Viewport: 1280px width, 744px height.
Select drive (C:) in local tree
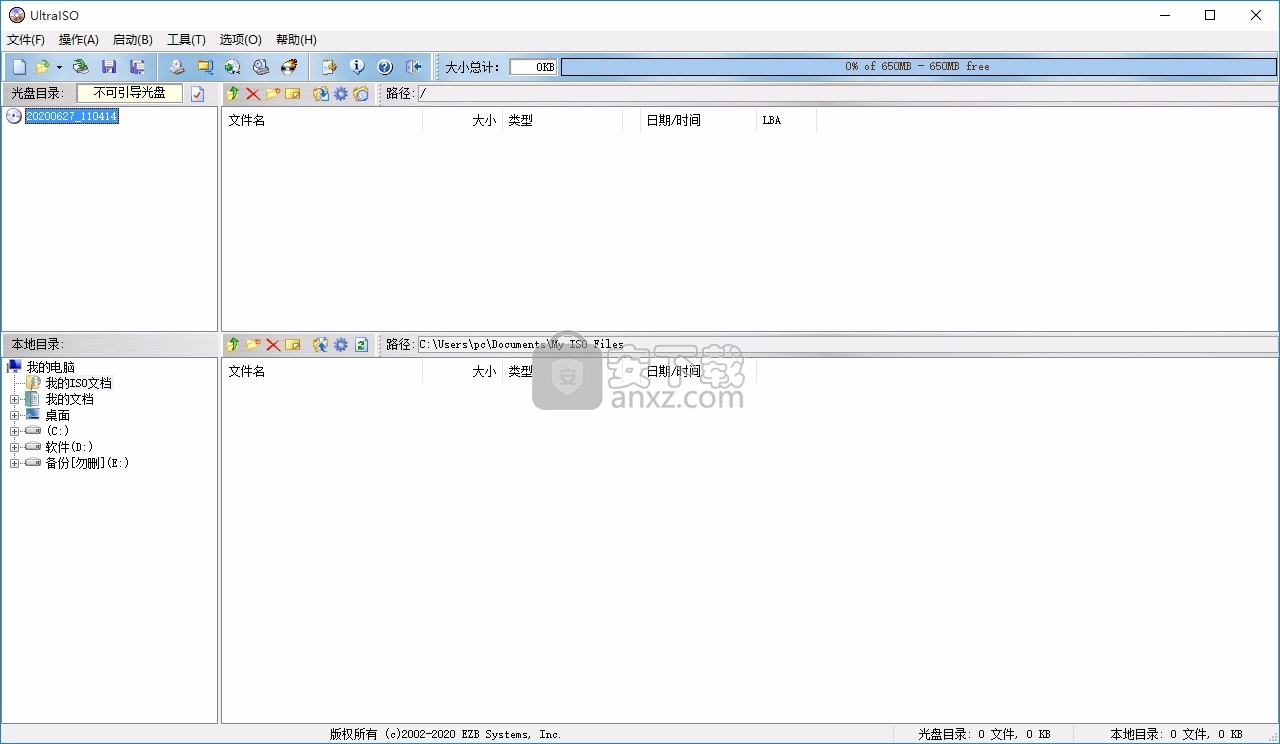(58, 431)
